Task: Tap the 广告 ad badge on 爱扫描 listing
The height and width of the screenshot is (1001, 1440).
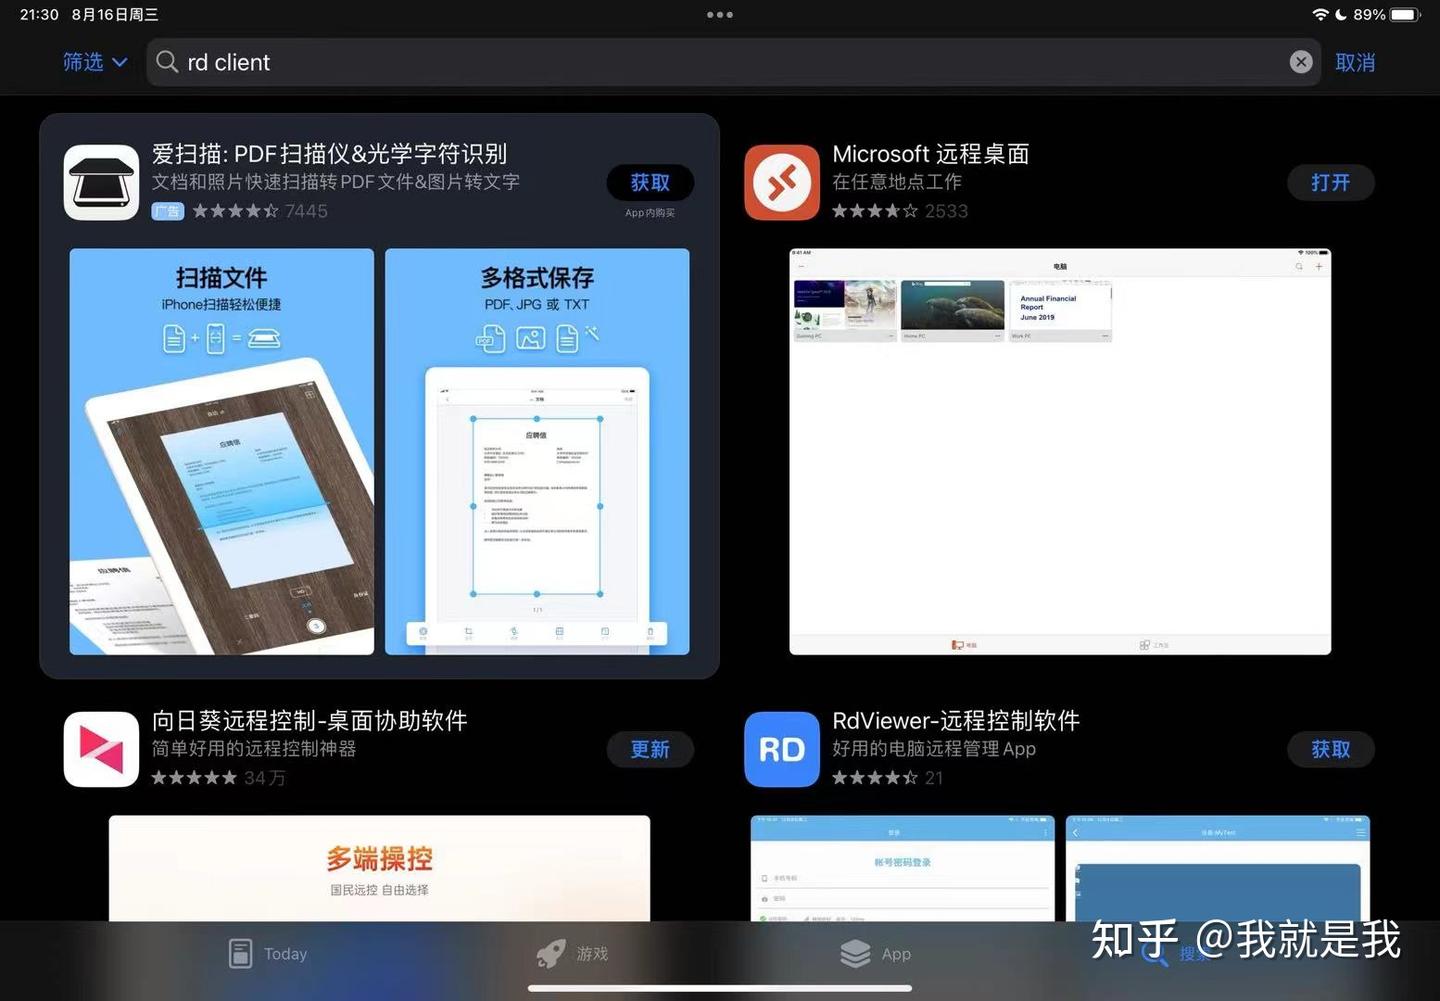Action: click(x=167, y=211)
